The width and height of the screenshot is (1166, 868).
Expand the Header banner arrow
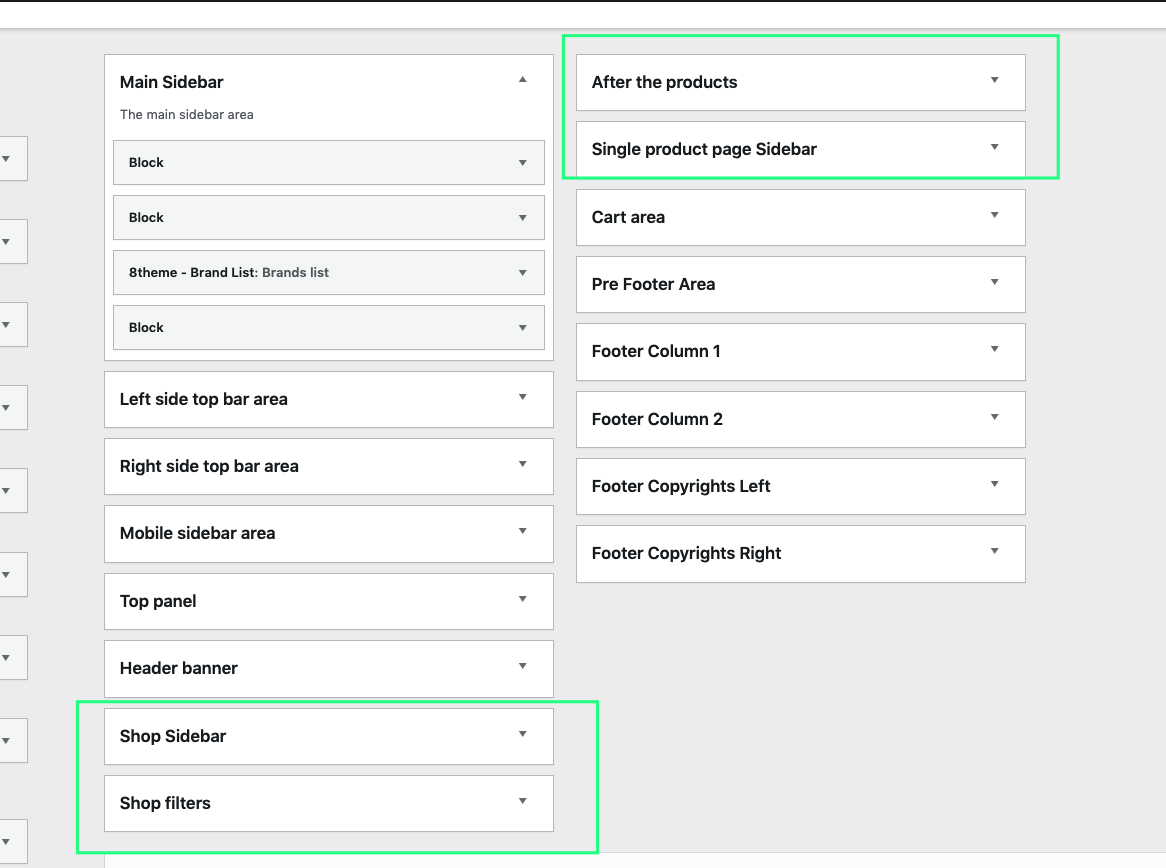(523, 666)
